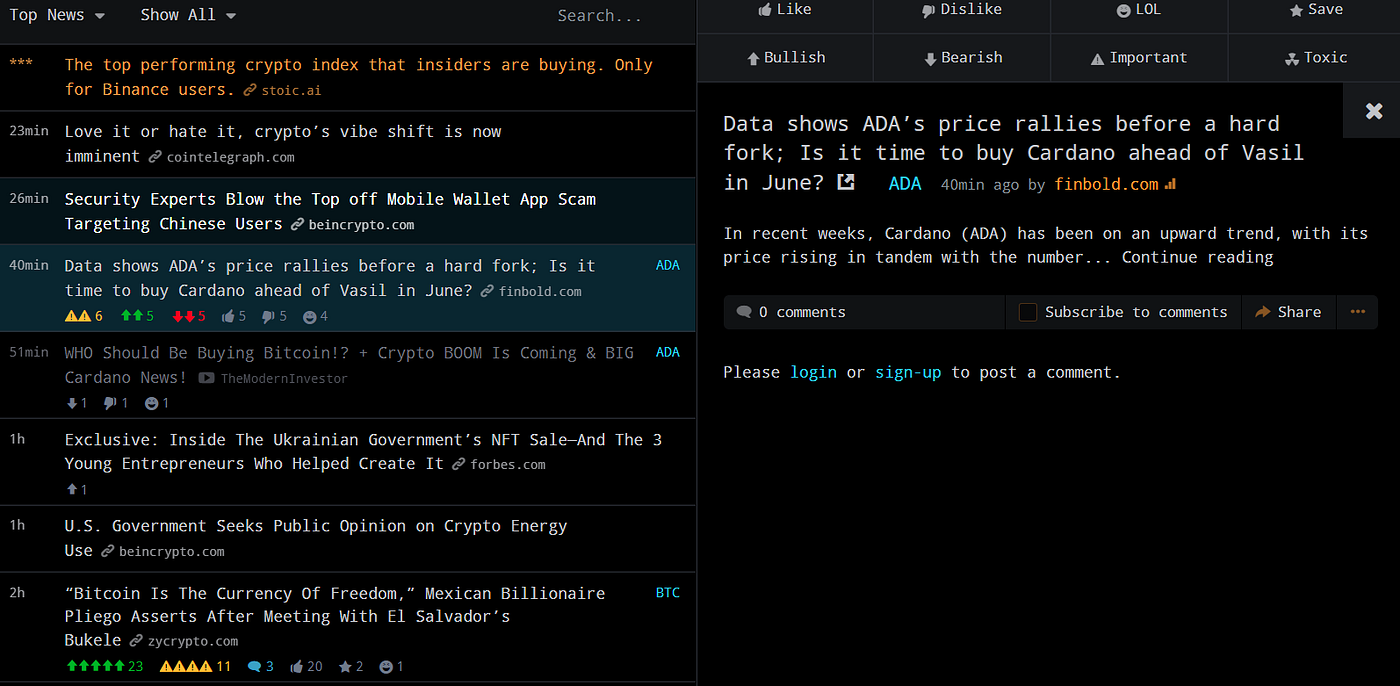Click red bearish arrows on ADA story
The width and height of the screenshot is (1400, 686).
[189, 316]
